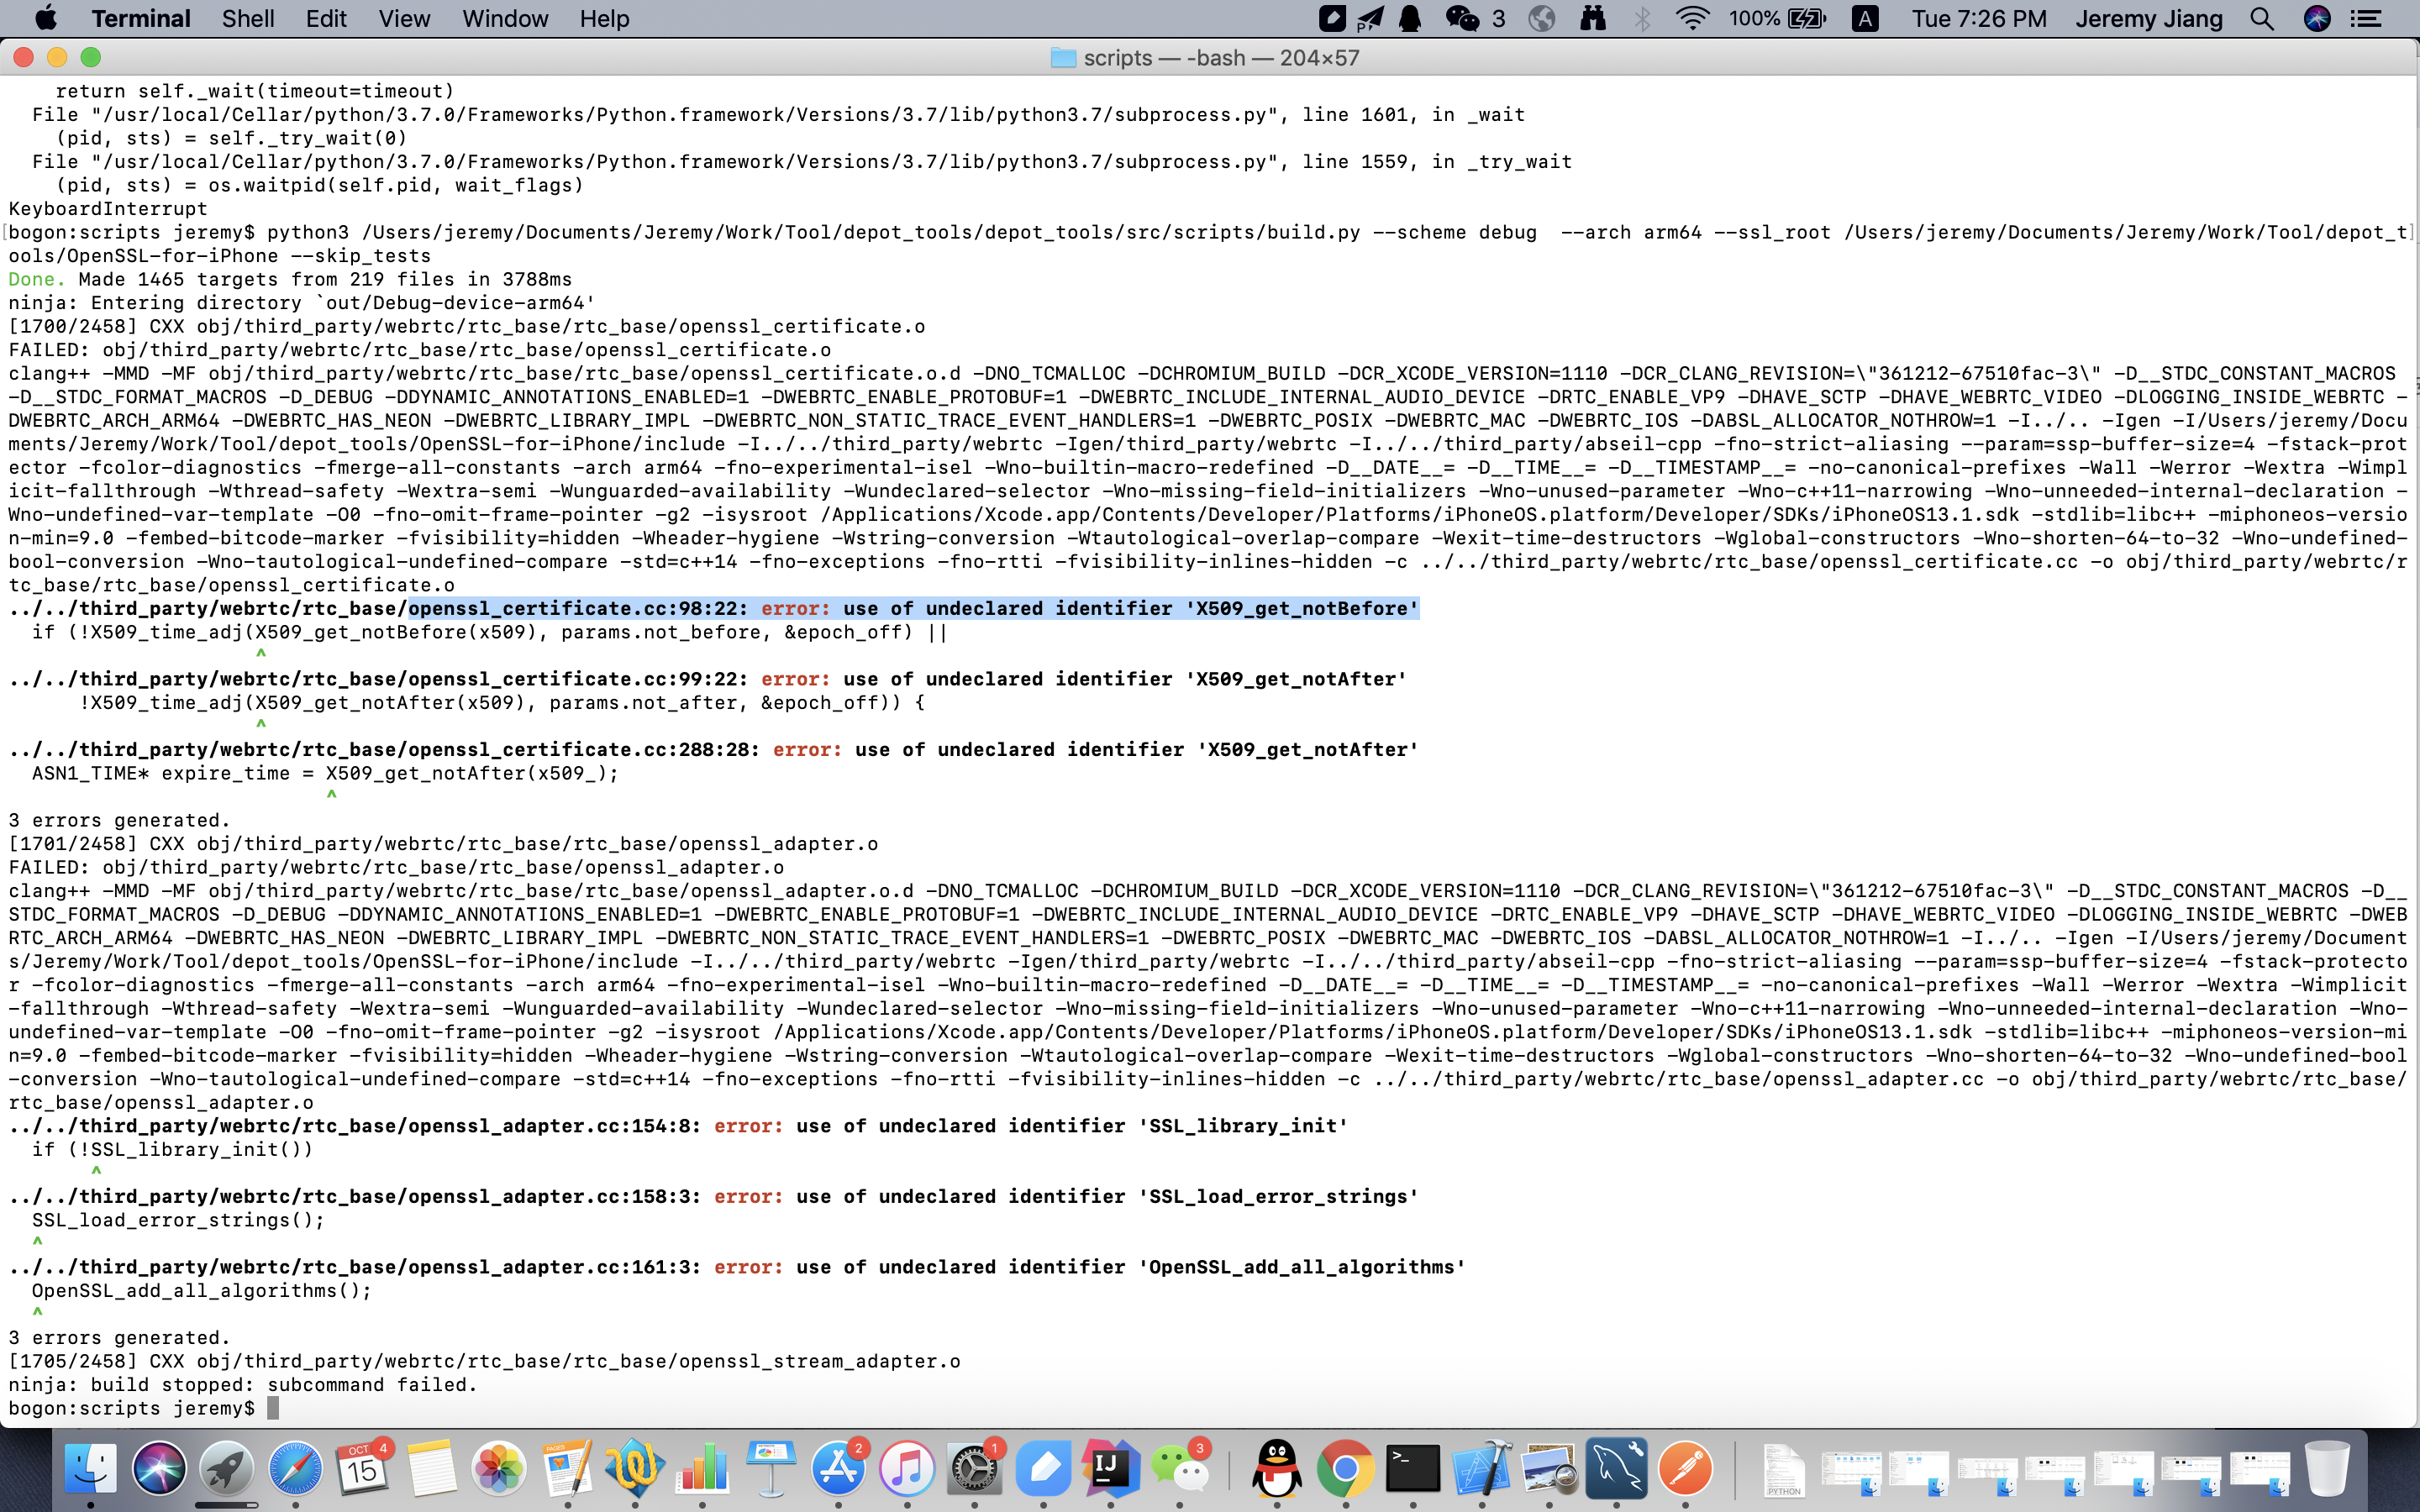Open the Window menu
2420x1512 pixels.
[x=504, y=19]
